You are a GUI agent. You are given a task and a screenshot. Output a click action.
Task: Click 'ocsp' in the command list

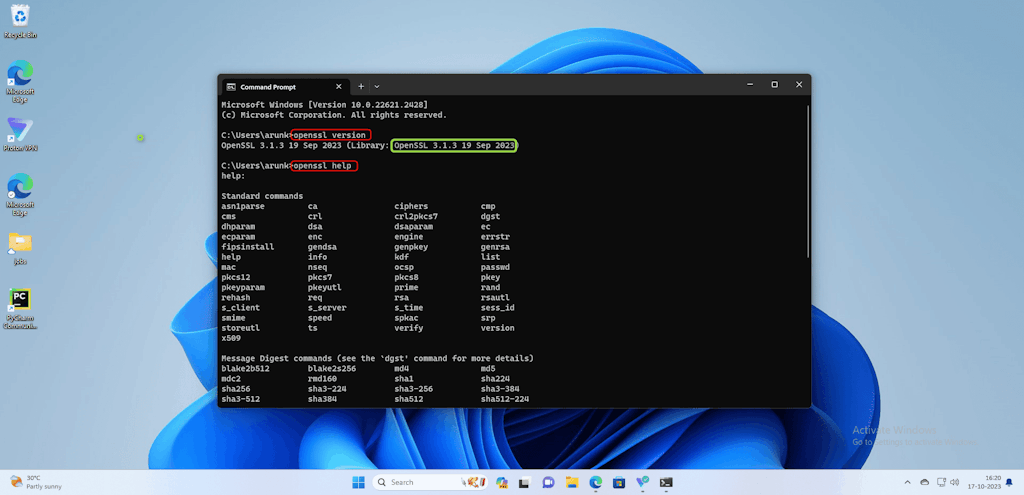[404, 267]
